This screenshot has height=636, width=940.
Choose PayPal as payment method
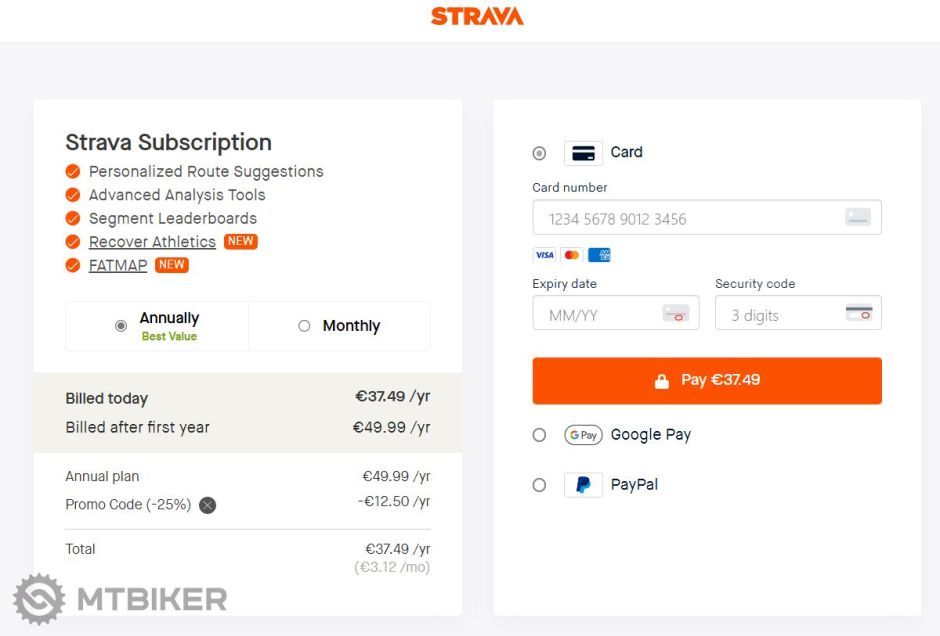click(539, 485)
